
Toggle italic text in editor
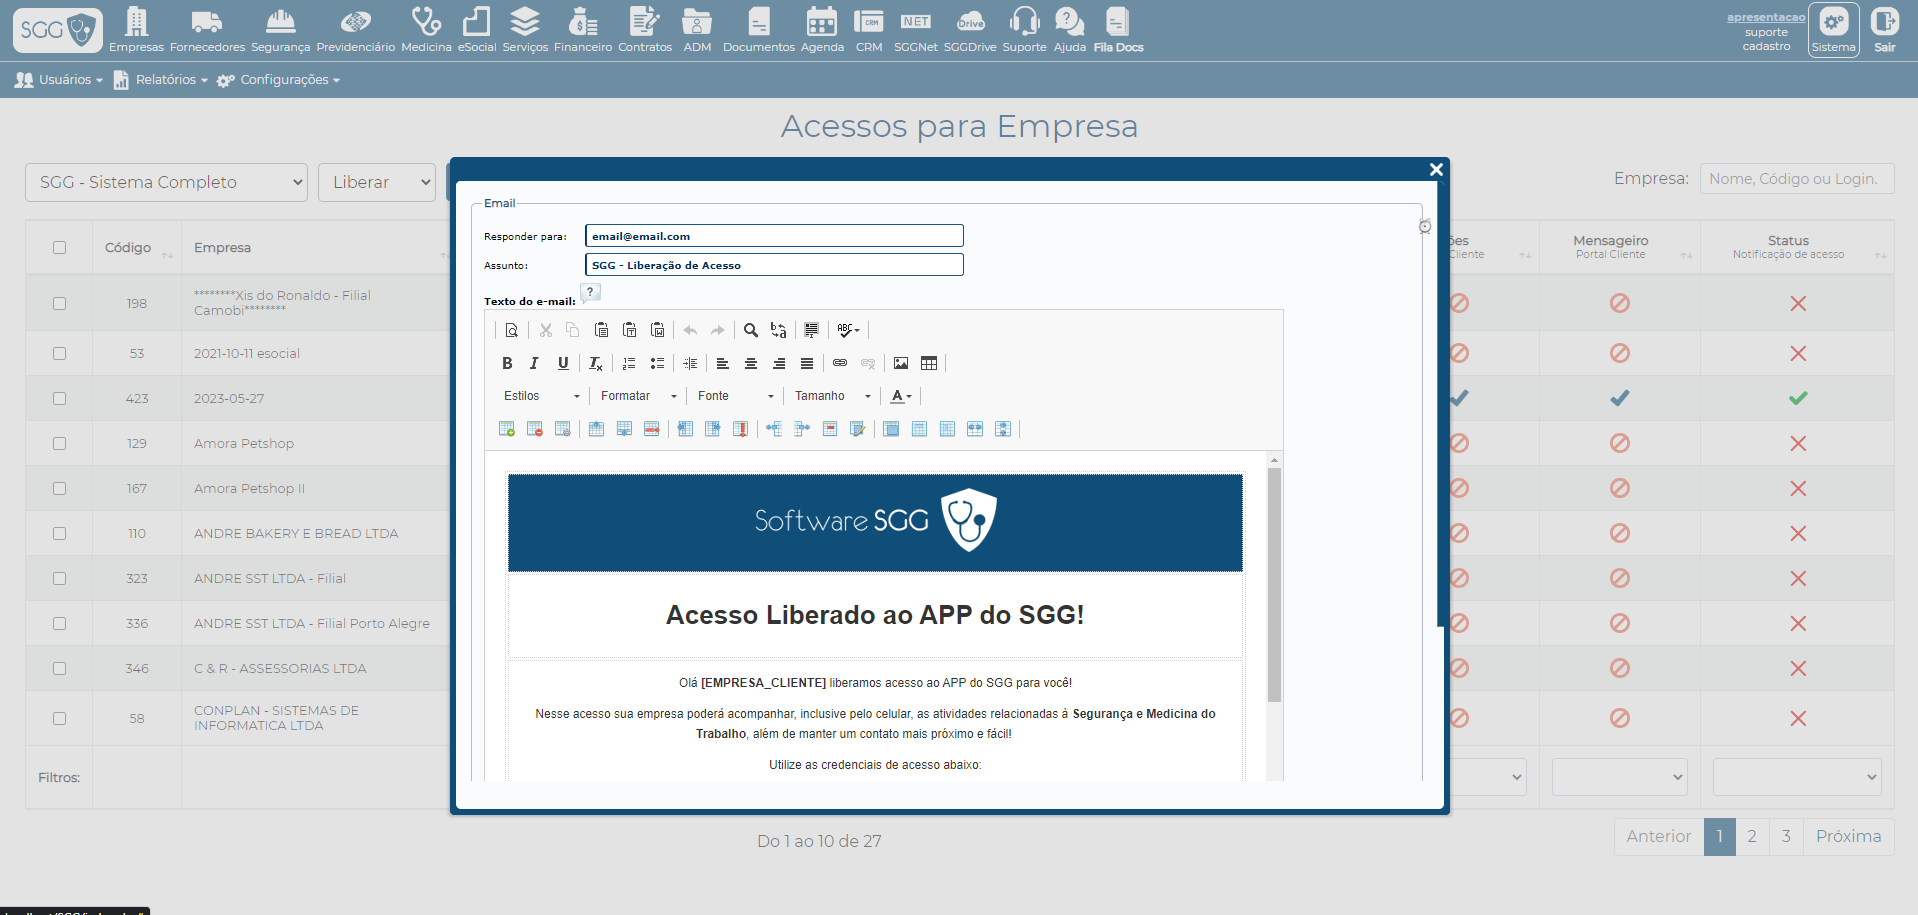[x=534, y=363]
